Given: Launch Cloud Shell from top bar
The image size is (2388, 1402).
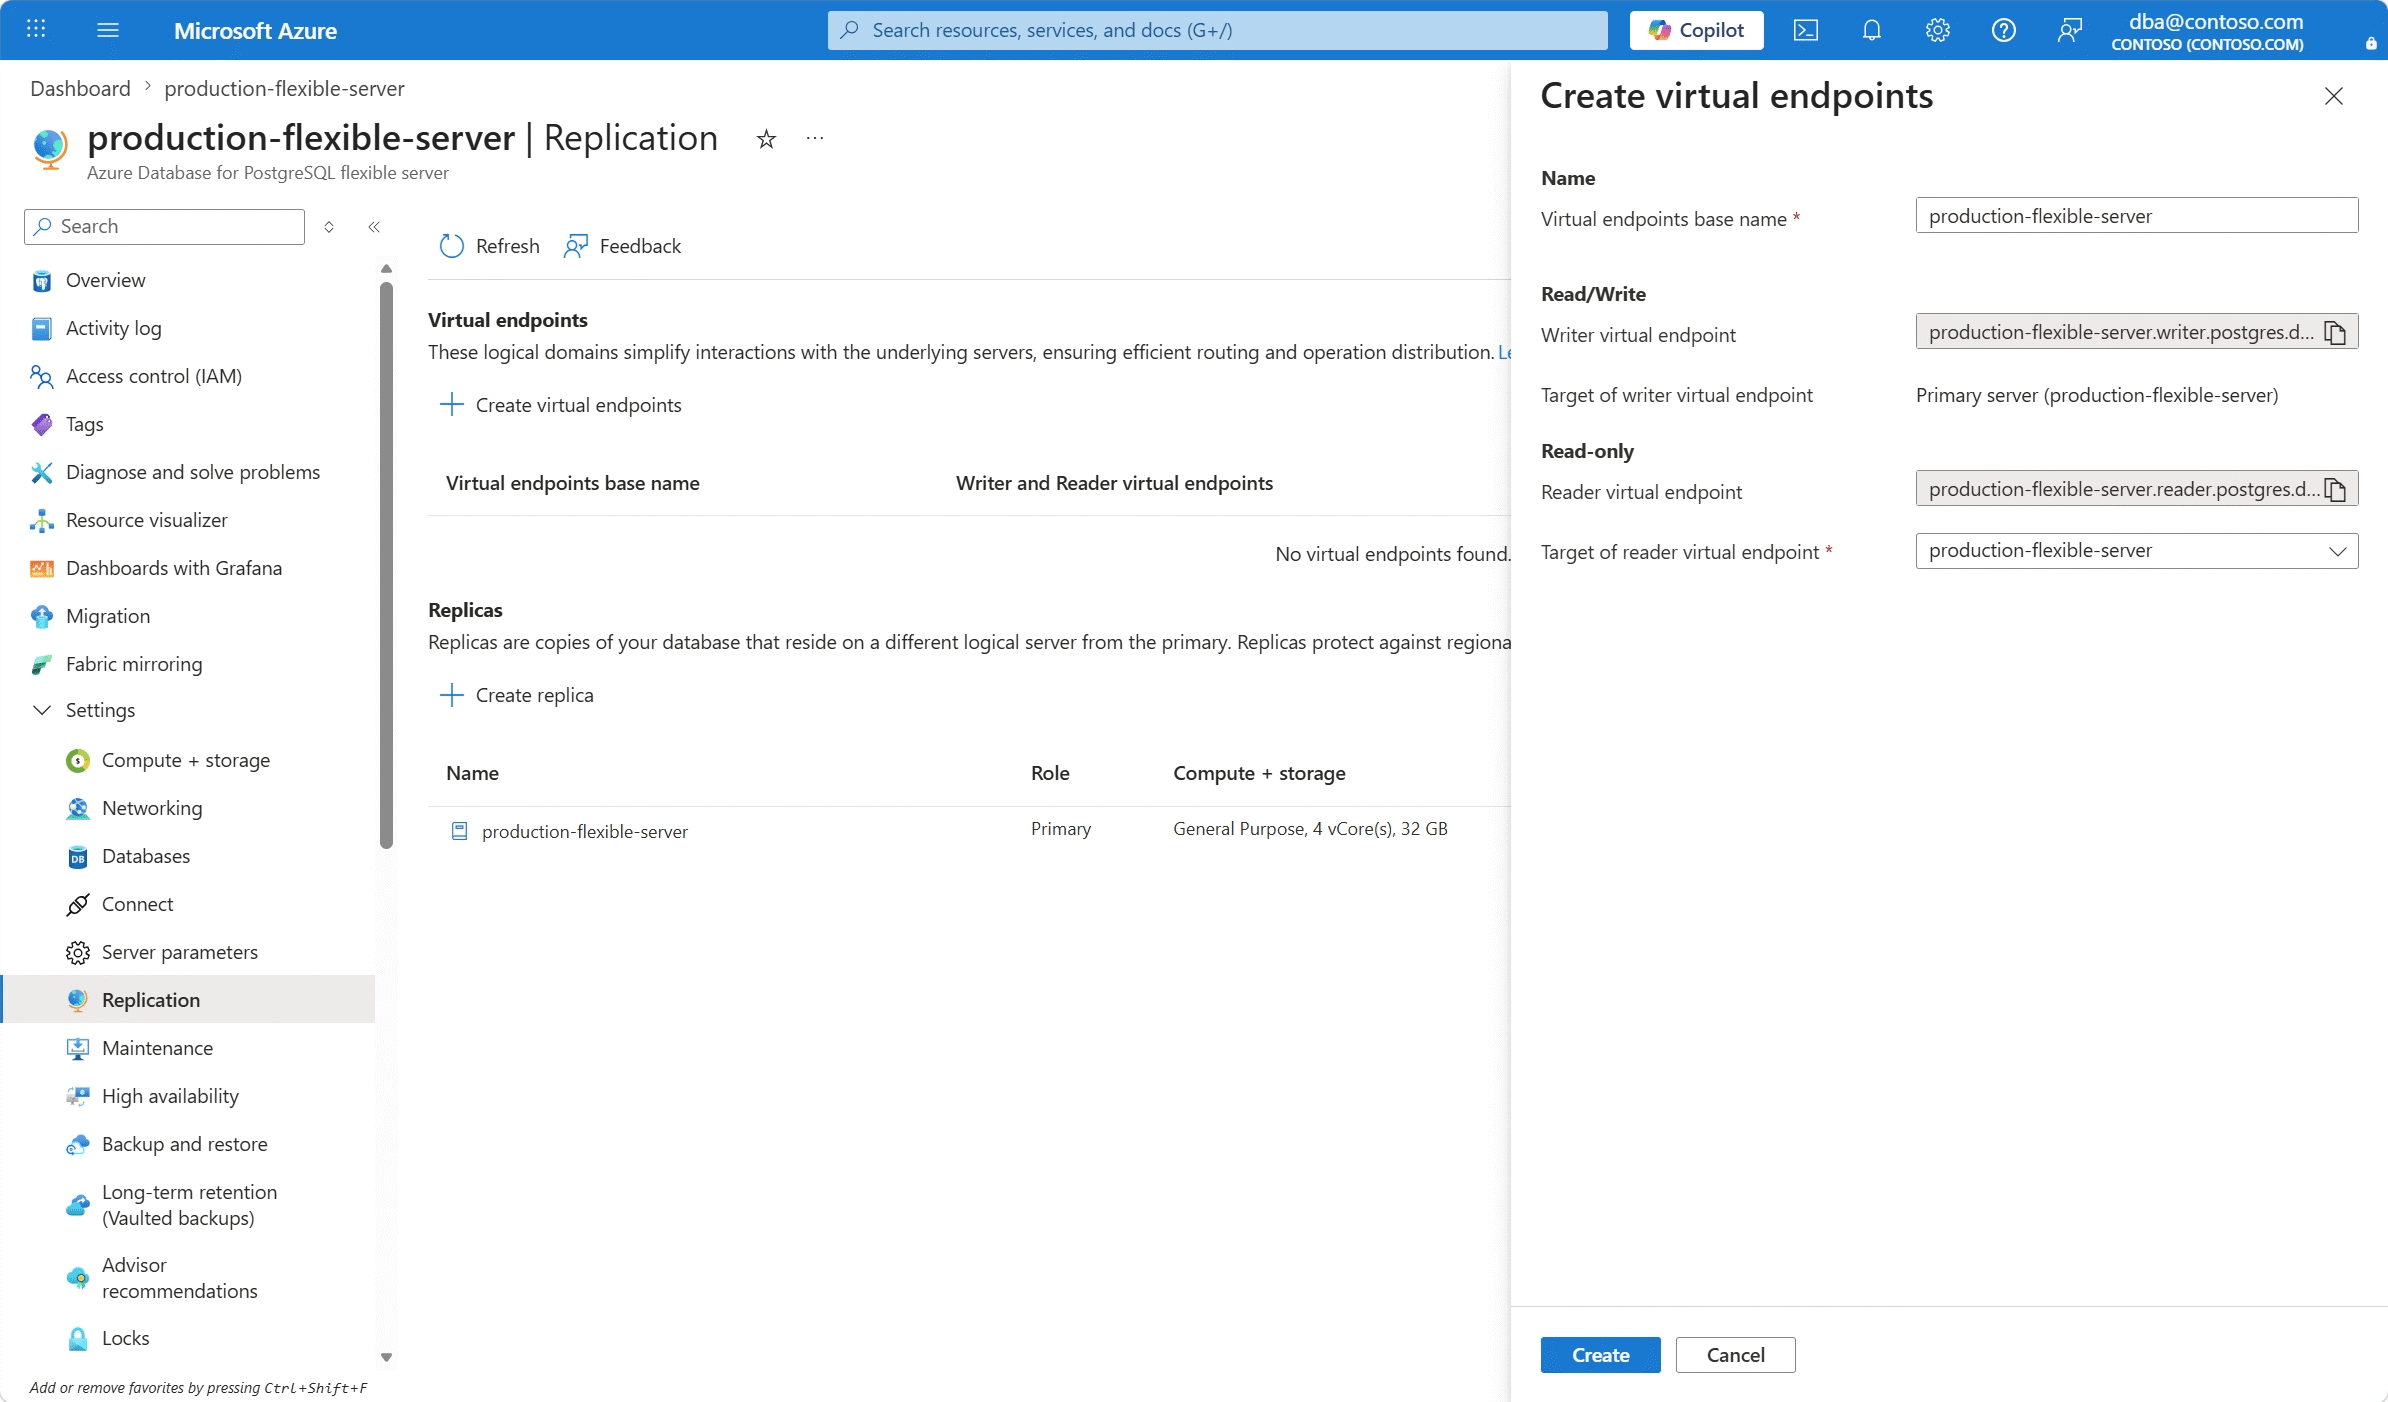Looking at the screenshot, I should 1806,30.
